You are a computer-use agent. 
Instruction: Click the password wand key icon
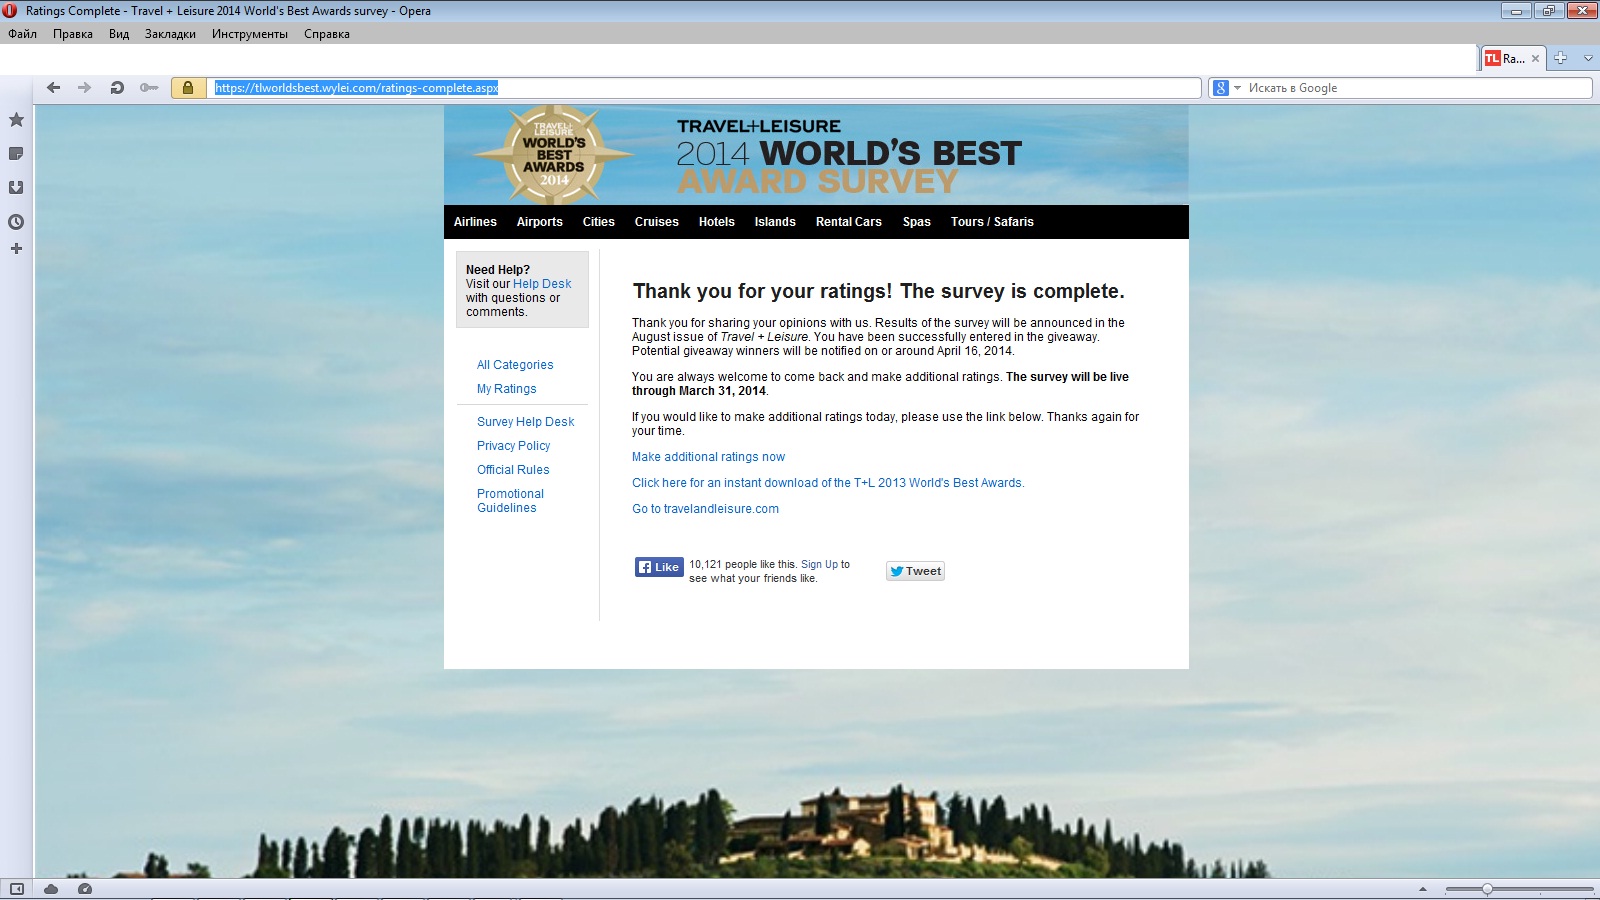tap(149, 88)
